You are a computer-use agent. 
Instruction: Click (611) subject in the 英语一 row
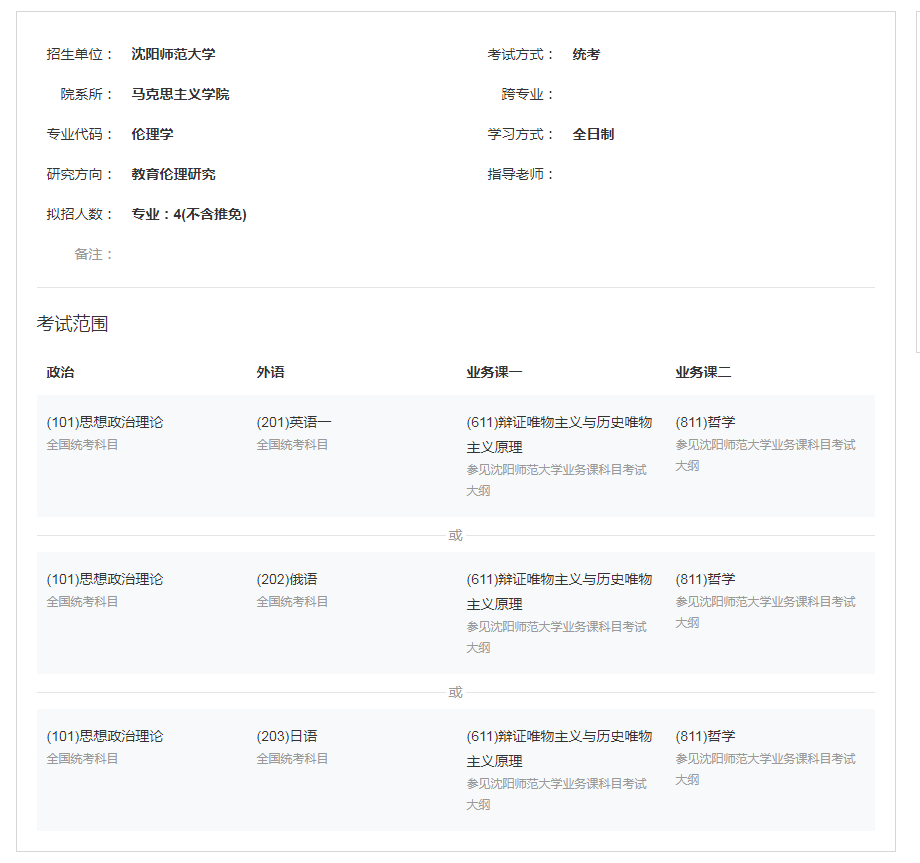coord(558,434)
